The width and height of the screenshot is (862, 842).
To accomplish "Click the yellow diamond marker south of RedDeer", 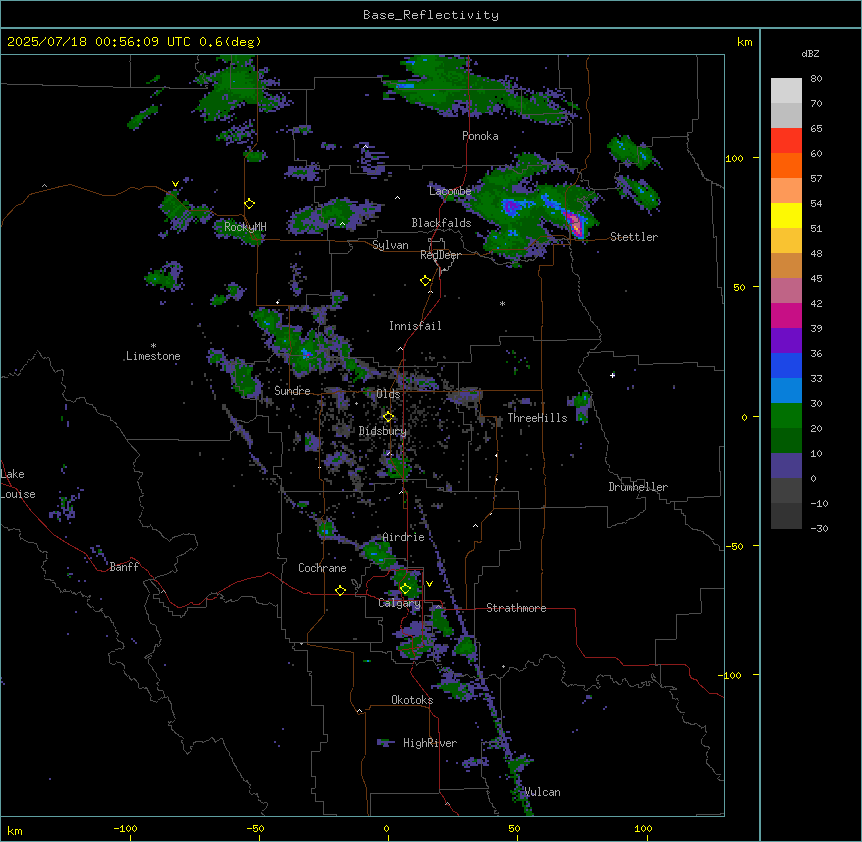I will point(426,281).
